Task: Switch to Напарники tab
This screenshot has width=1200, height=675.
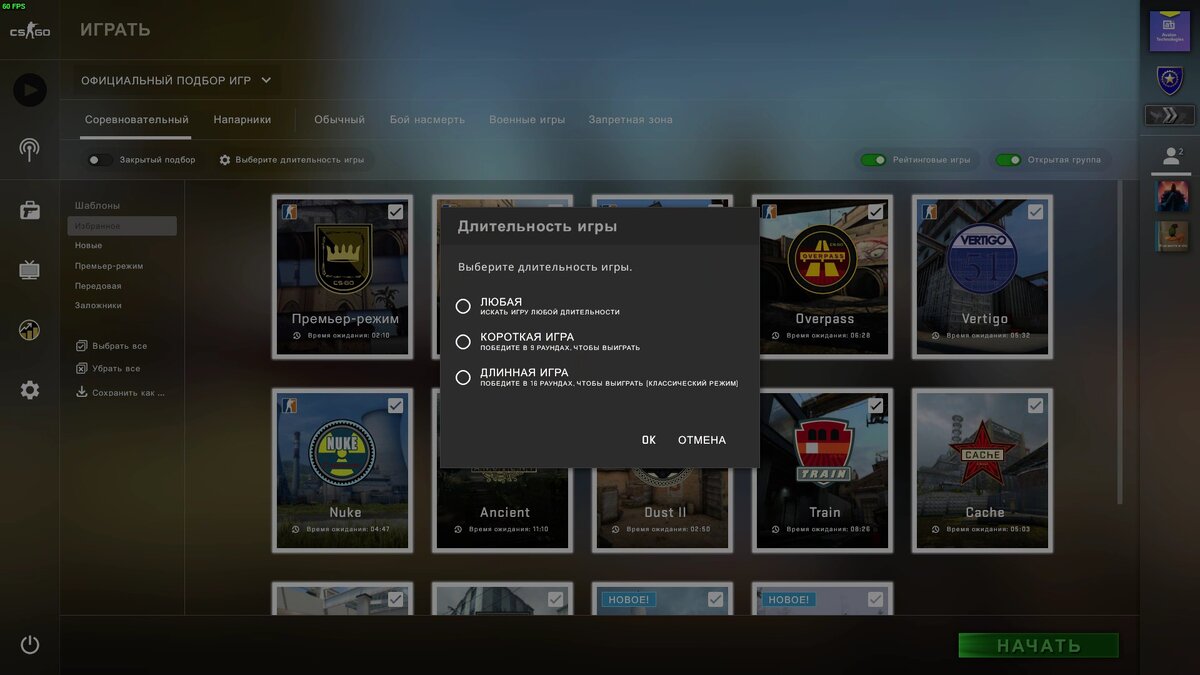Action: coord(242,120)
